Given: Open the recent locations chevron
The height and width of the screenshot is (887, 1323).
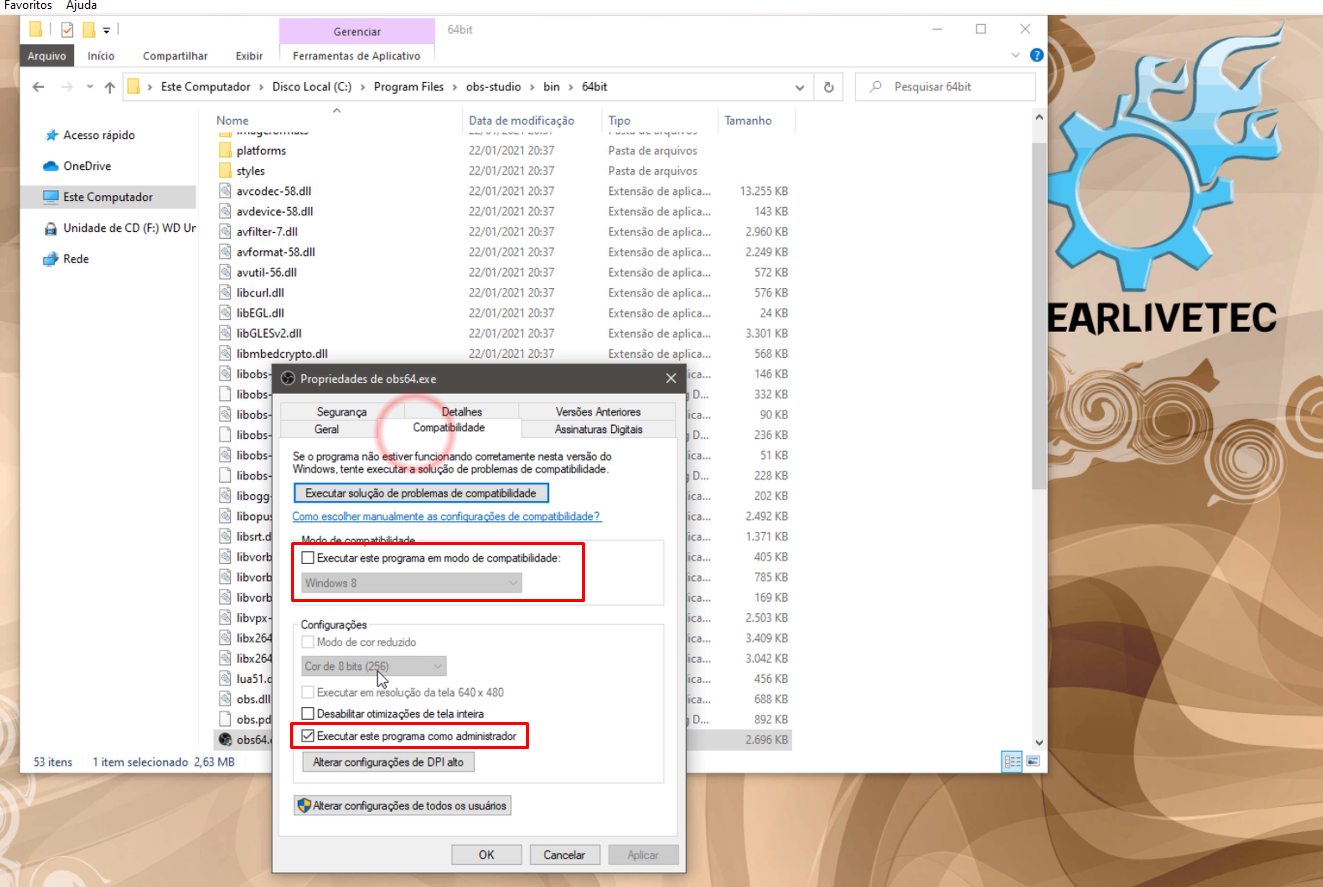Looking at the screenshot, I should (x=88, y=87).
